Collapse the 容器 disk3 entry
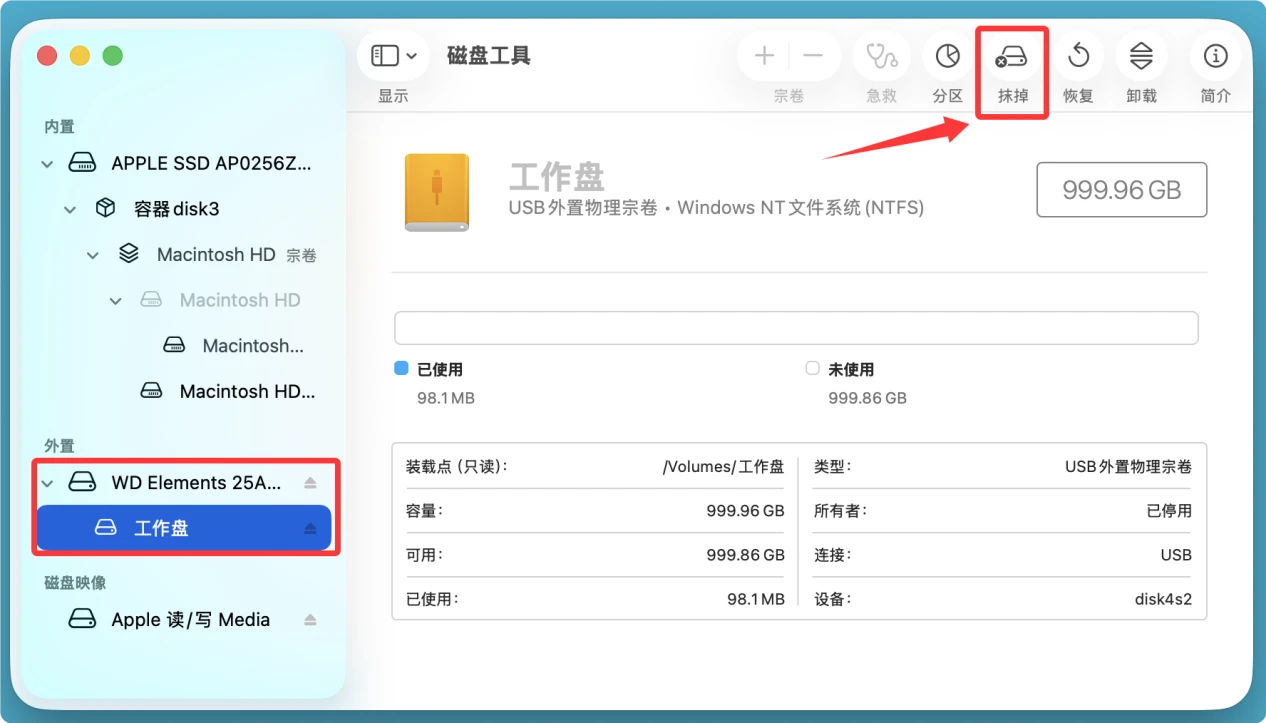Viewport: 1266px width, 723px height. pos(69,208)
